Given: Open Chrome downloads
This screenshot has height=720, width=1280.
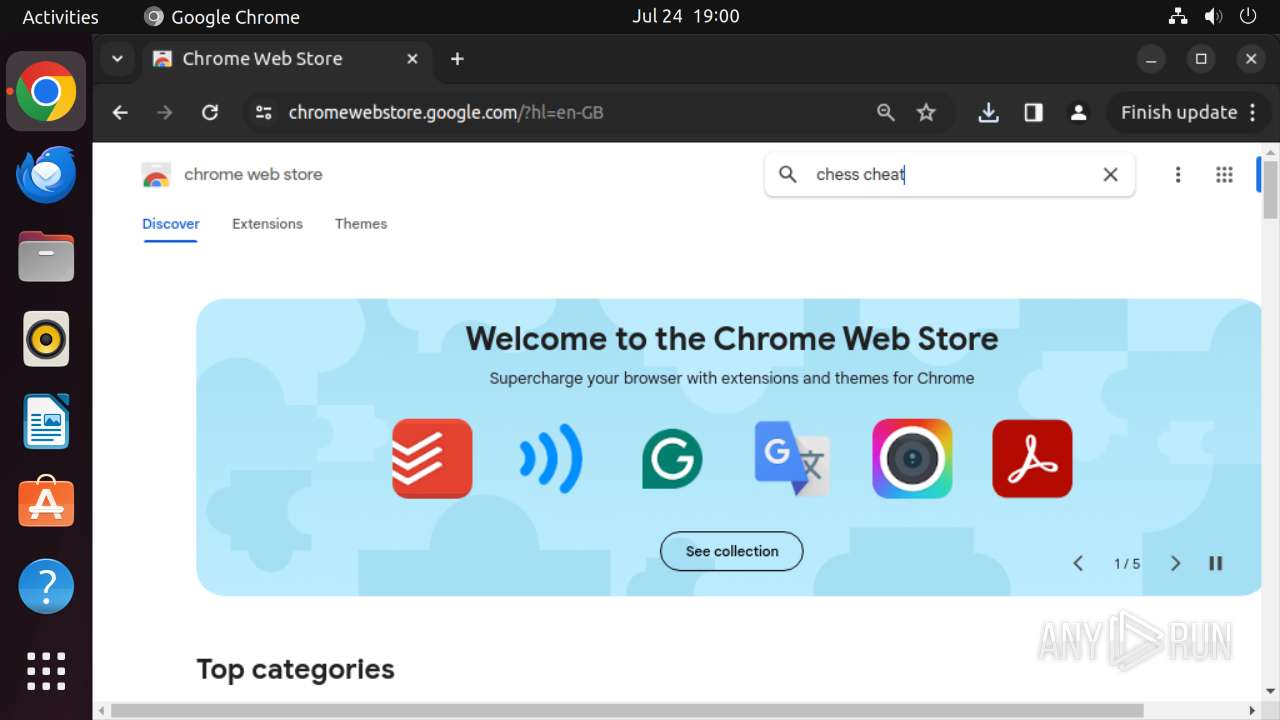Looking at the screenshot, I should [x=988, y=113].
